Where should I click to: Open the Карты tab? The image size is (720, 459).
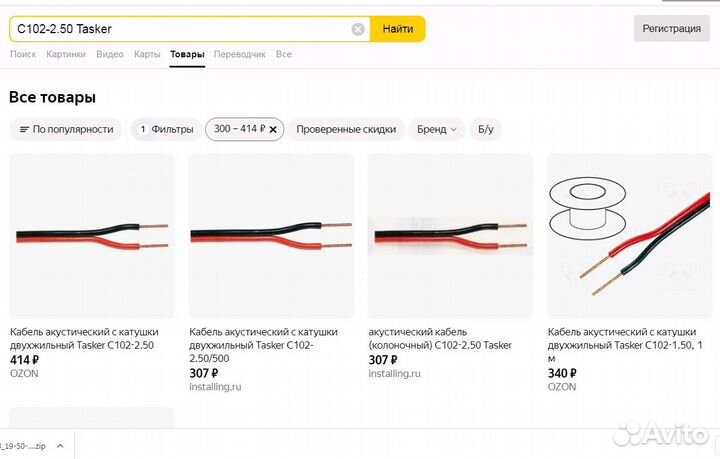(147, 54)
